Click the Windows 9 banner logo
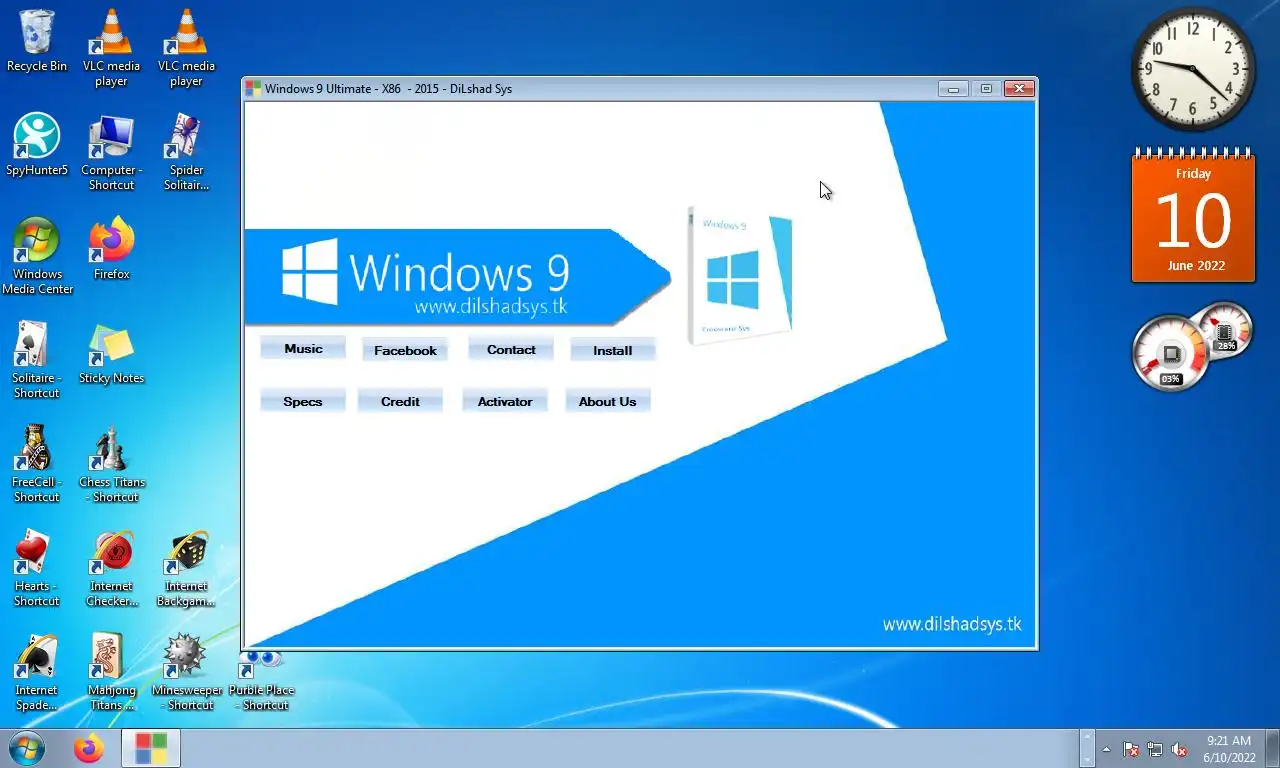 point(458,276)
